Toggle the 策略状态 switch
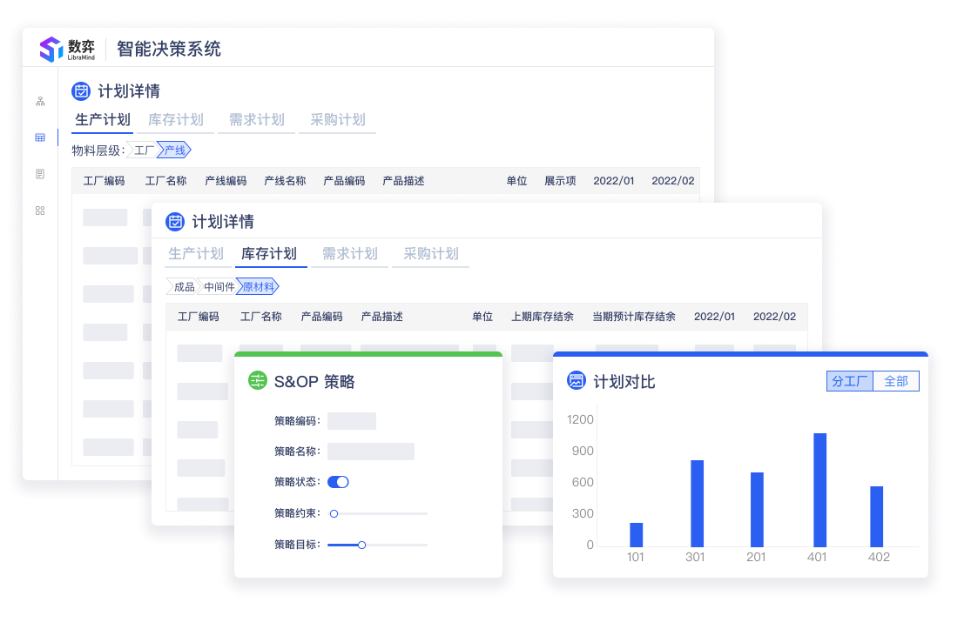The width and height of the screenshot is (954, 621). [x=338, y=482]
